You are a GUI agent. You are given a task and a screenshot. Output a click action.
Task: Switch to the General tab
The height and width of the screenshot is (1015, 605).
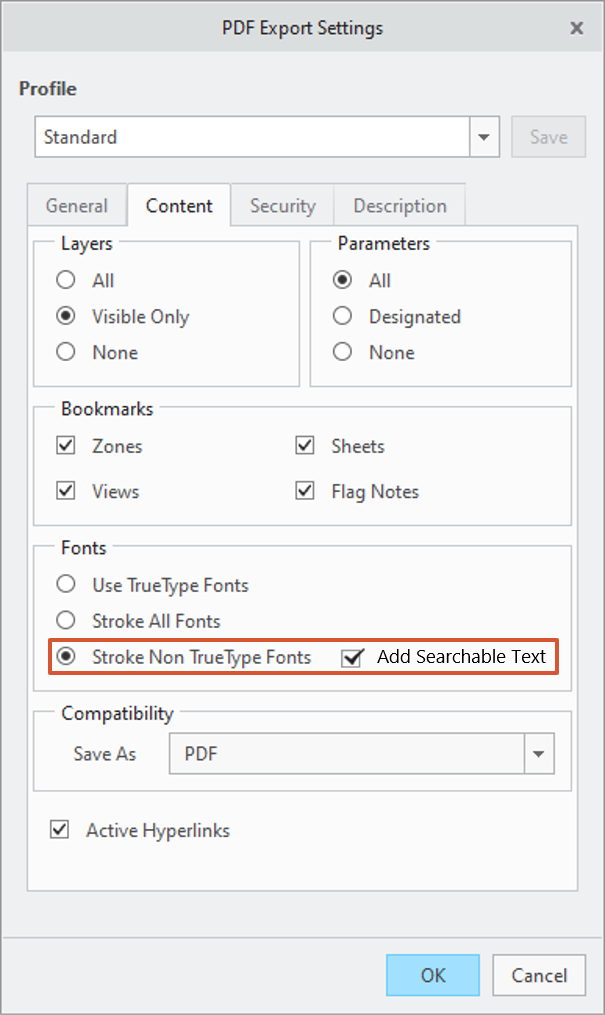(77, 206)
